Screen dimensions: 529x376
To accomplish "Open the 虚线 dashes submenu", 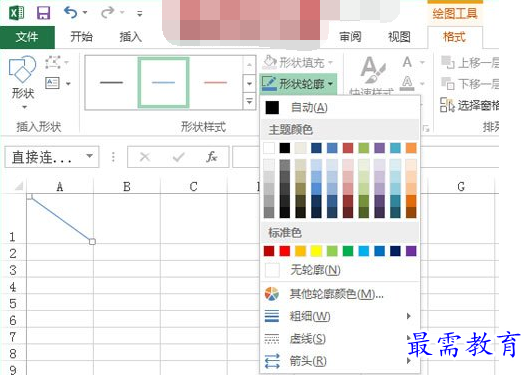I will tap(340, 339).
